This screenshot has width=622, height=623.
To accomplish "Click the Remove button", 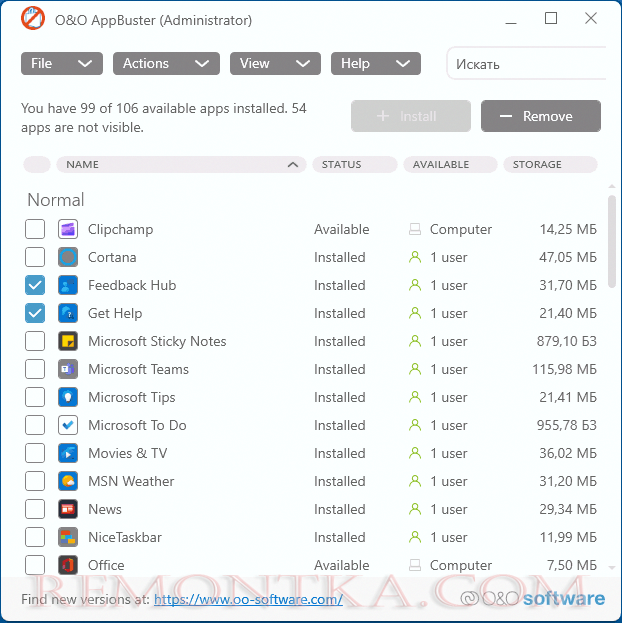I will tap(541, 116).
